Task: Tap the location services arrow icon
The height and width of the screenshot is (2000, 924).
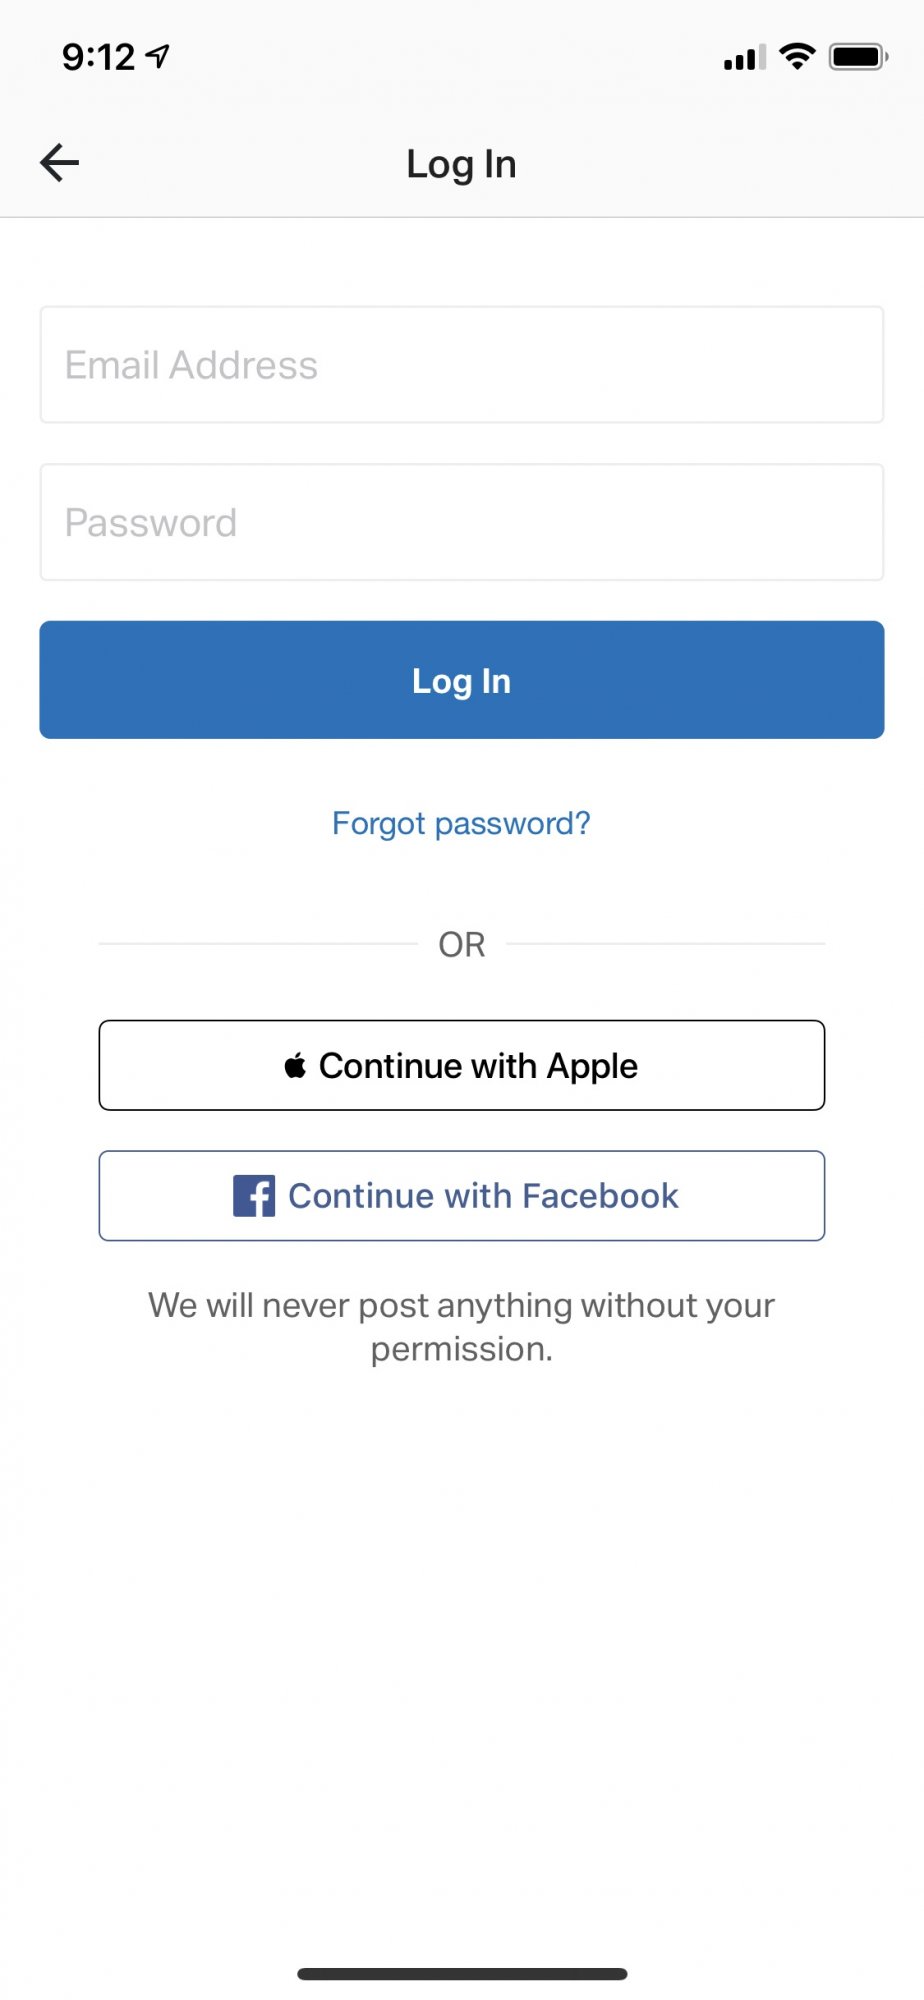Action: 158,56
